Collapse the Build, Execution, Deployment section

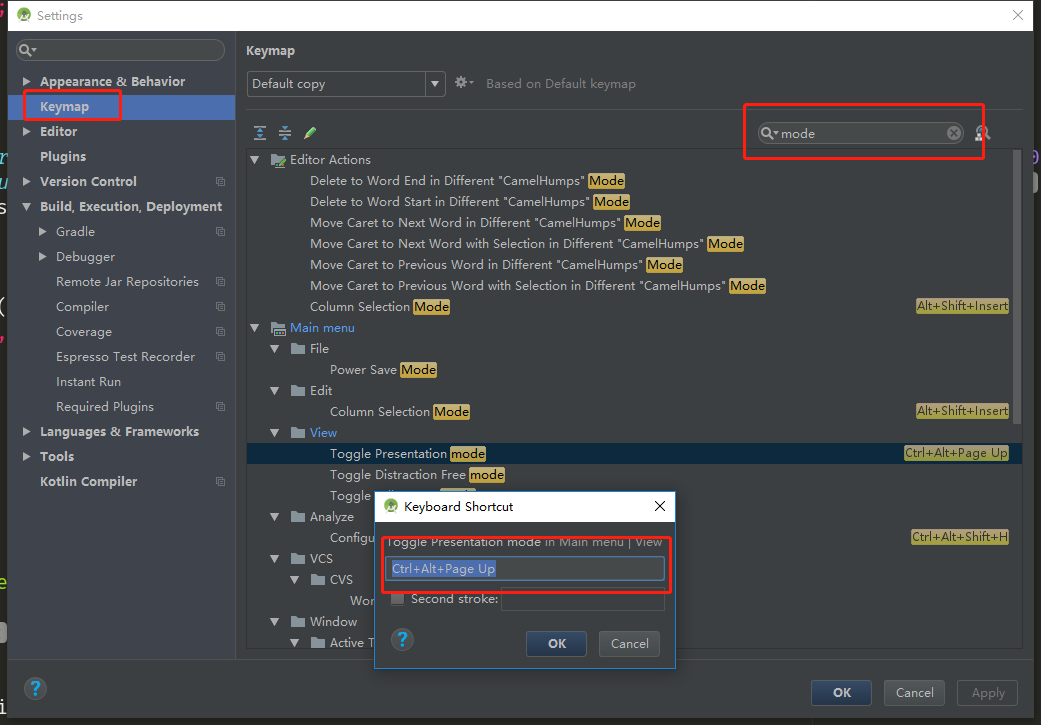click(28, 207)
